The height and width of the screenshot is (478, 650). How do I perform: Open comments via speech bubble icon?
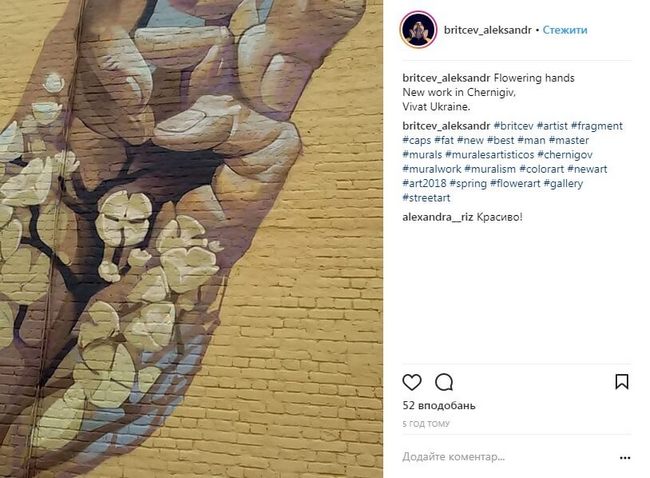tap(444, 382)
